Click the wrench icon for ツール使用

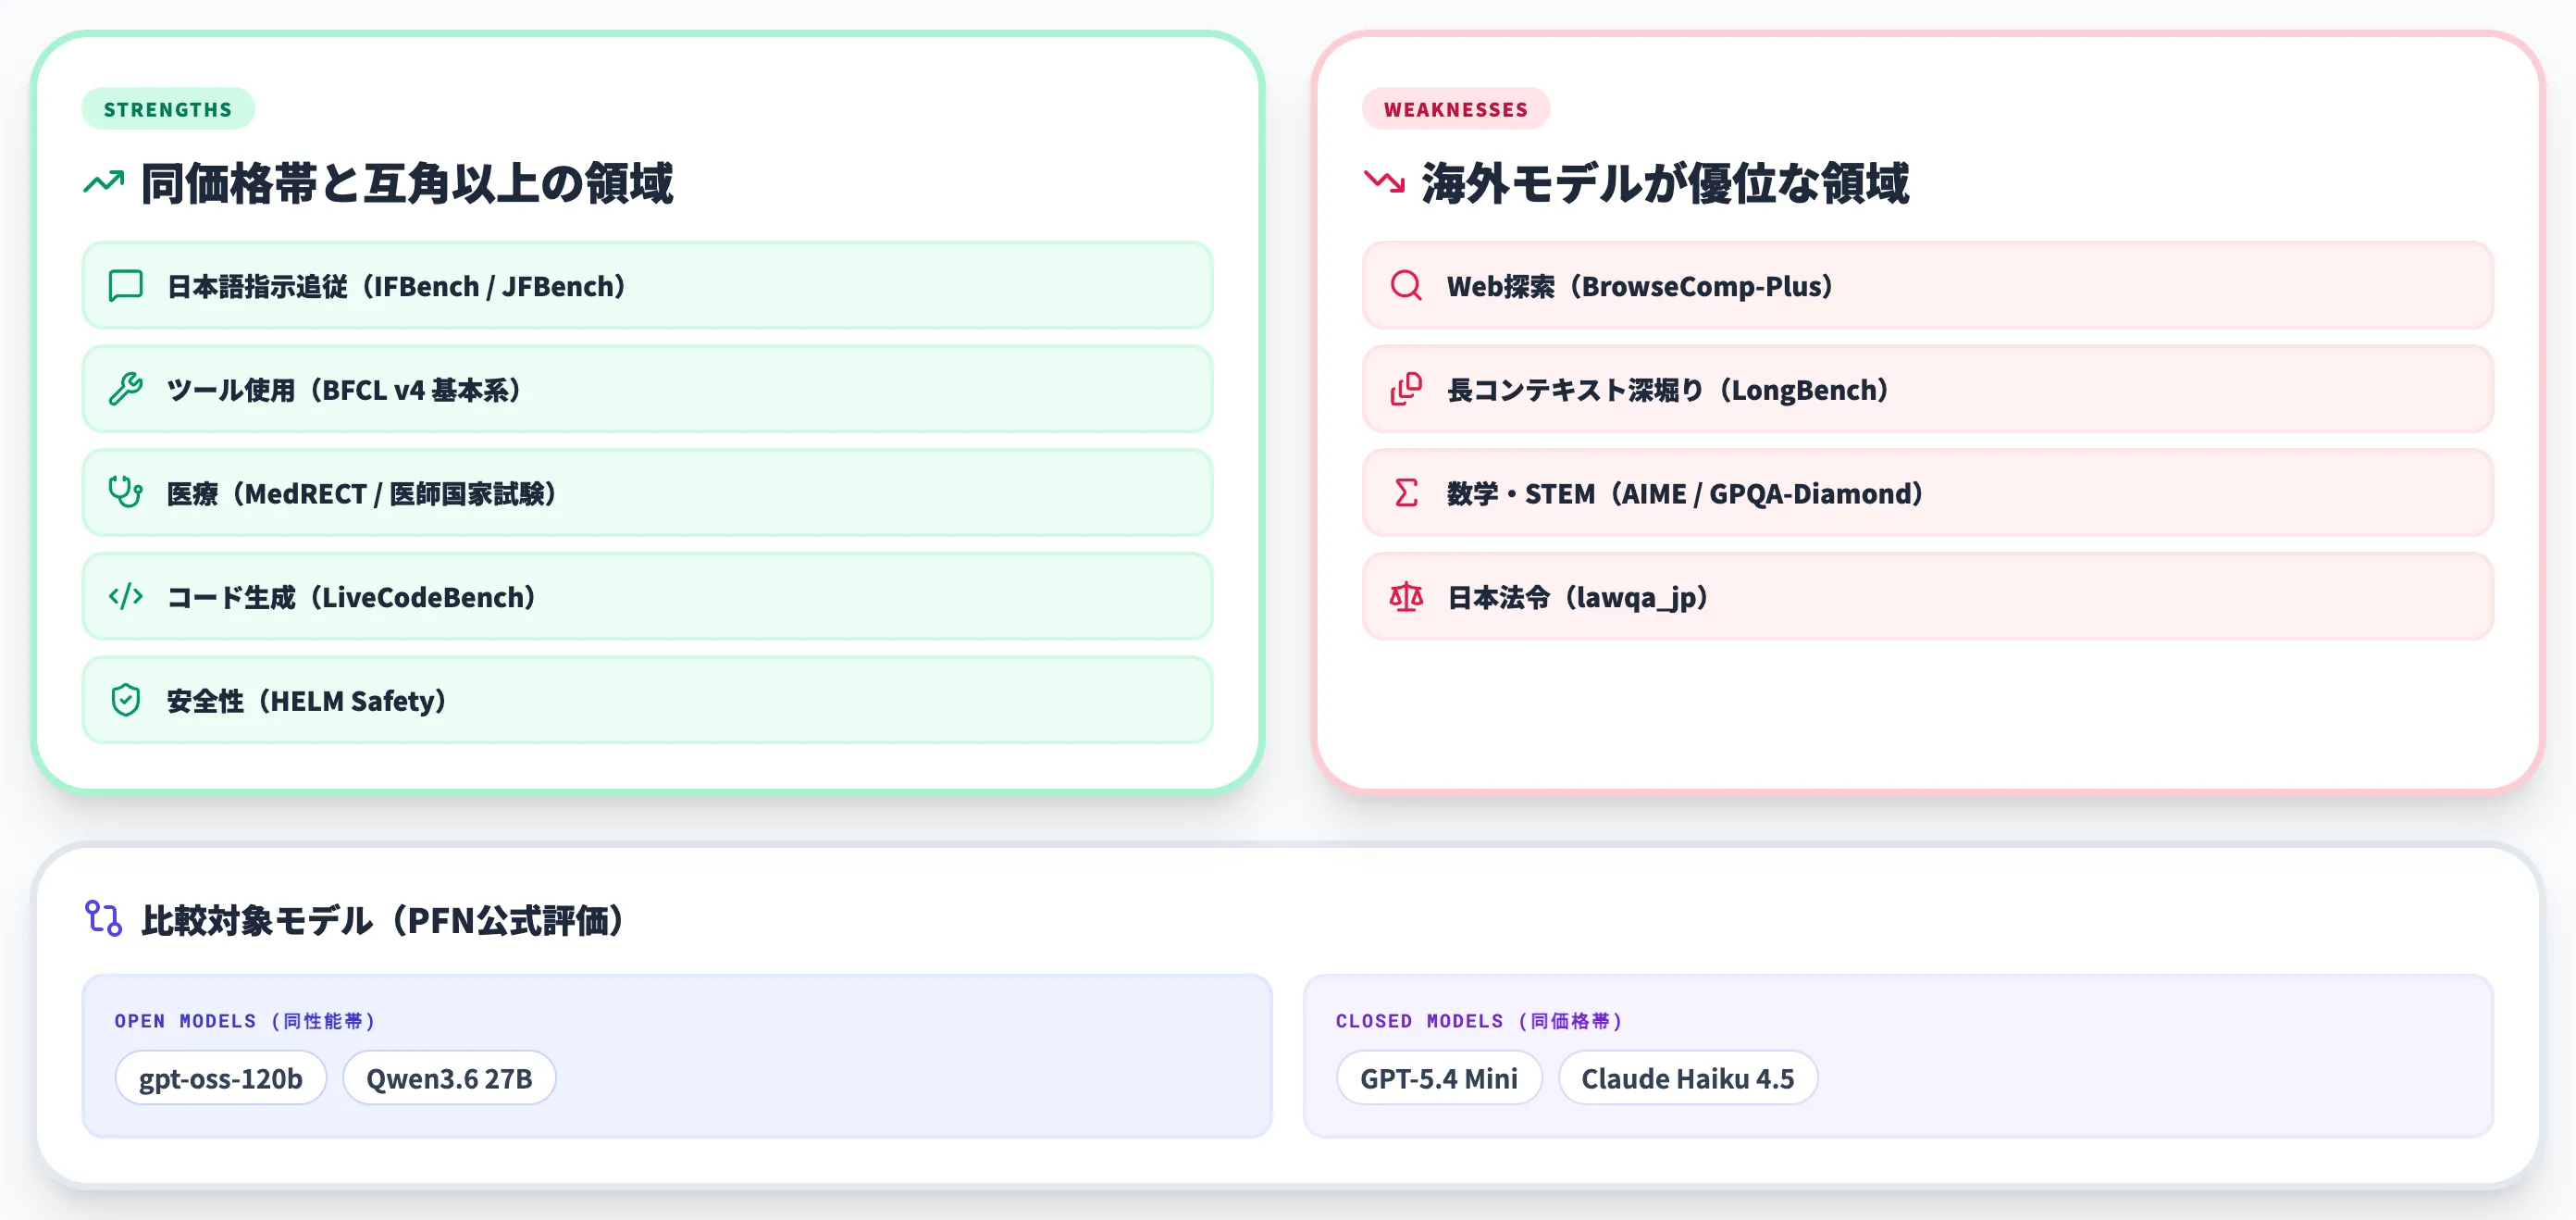point(126,389)
